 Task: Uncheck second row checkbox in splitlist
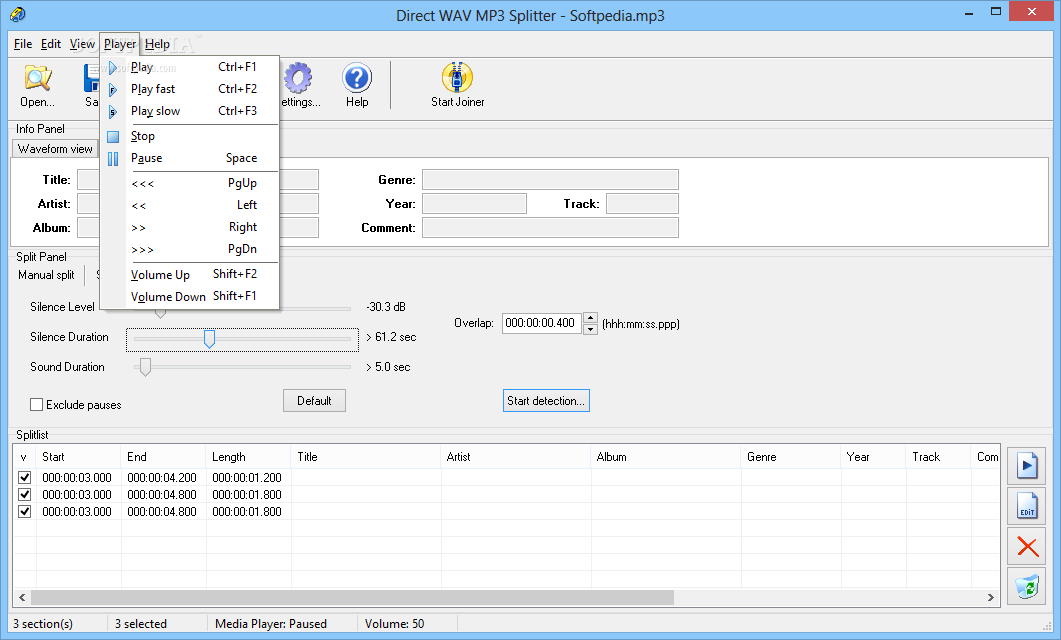coord(25,495)
